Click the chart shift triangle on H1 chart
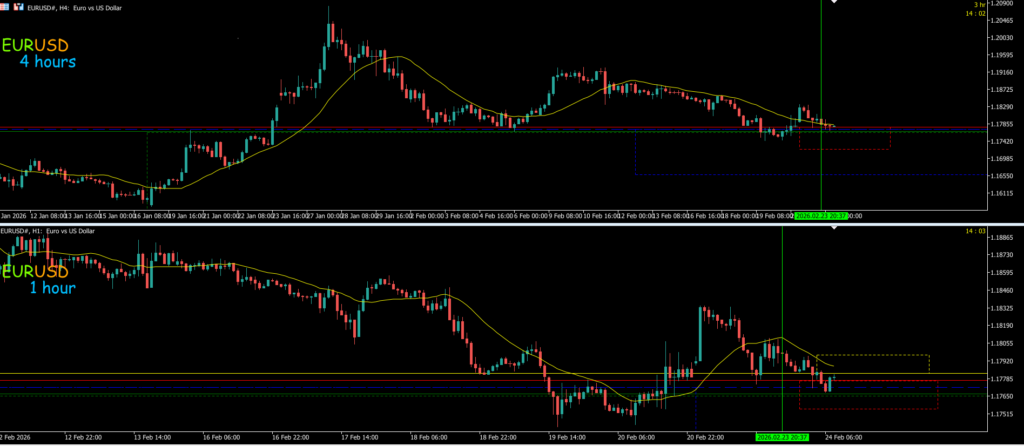The height and width of the screenshot is (446, 1024). [833, 228]
